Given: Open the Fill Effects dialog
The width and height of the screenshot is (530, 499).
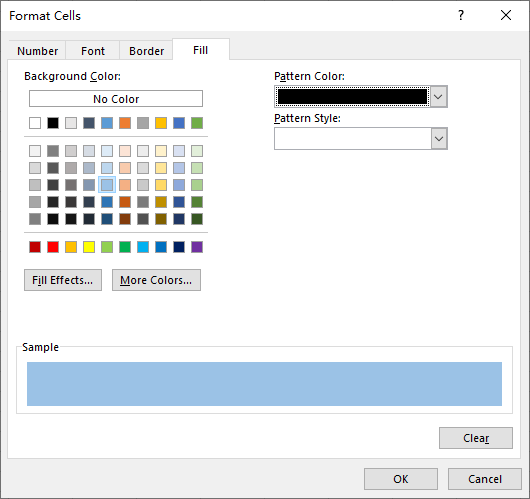Looking at the screenshot, I should coord(63,280).
